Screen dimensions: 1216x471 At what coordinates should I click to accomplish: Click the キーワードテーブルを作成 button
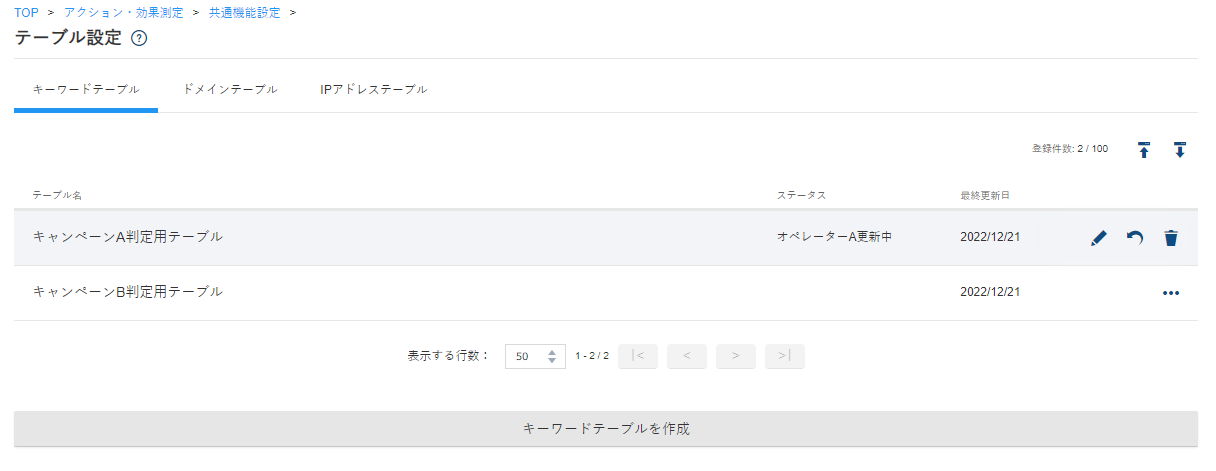[x=606, y=429]
